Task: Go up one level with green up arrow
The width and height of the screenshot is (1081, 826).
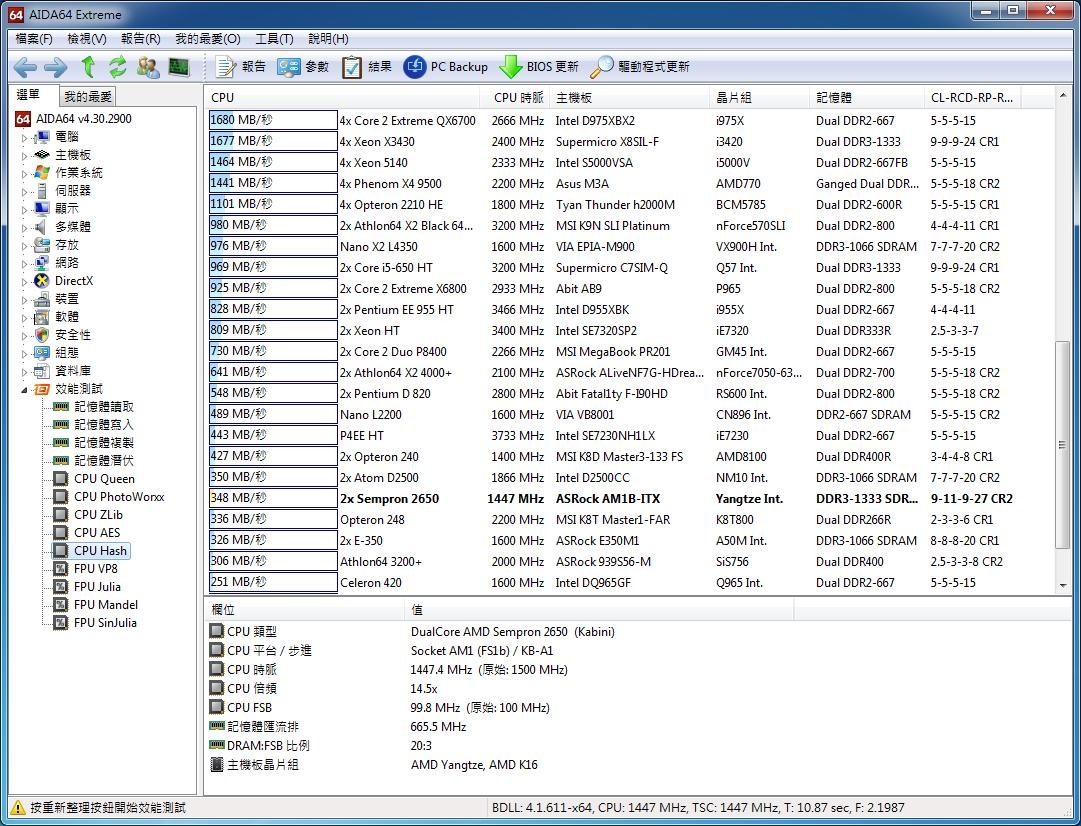Action: tap(88, 67)
